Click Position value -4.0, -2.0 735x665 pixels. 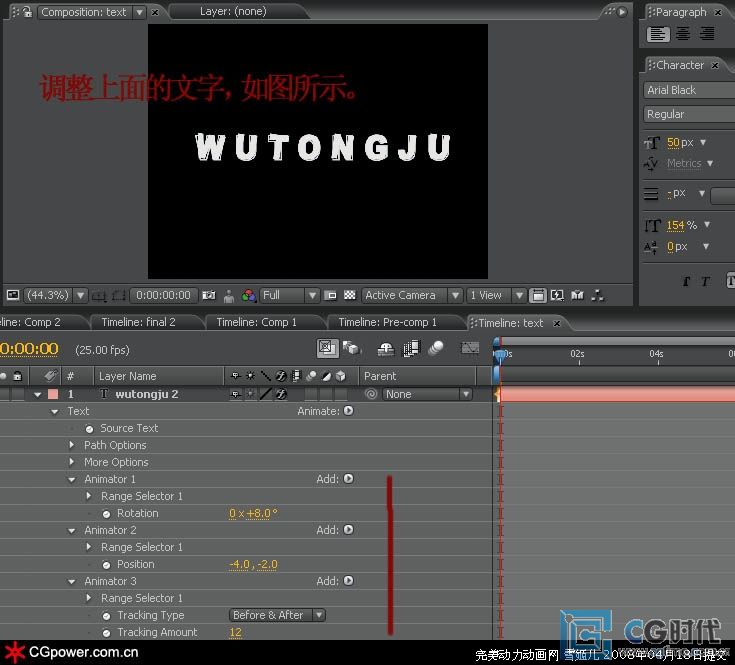253,564
